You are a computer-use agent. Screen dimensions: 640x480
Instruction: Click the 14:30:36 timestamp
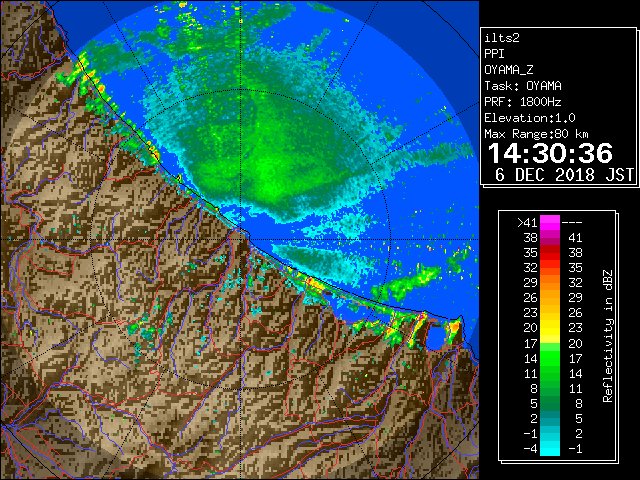click(550, 153)
